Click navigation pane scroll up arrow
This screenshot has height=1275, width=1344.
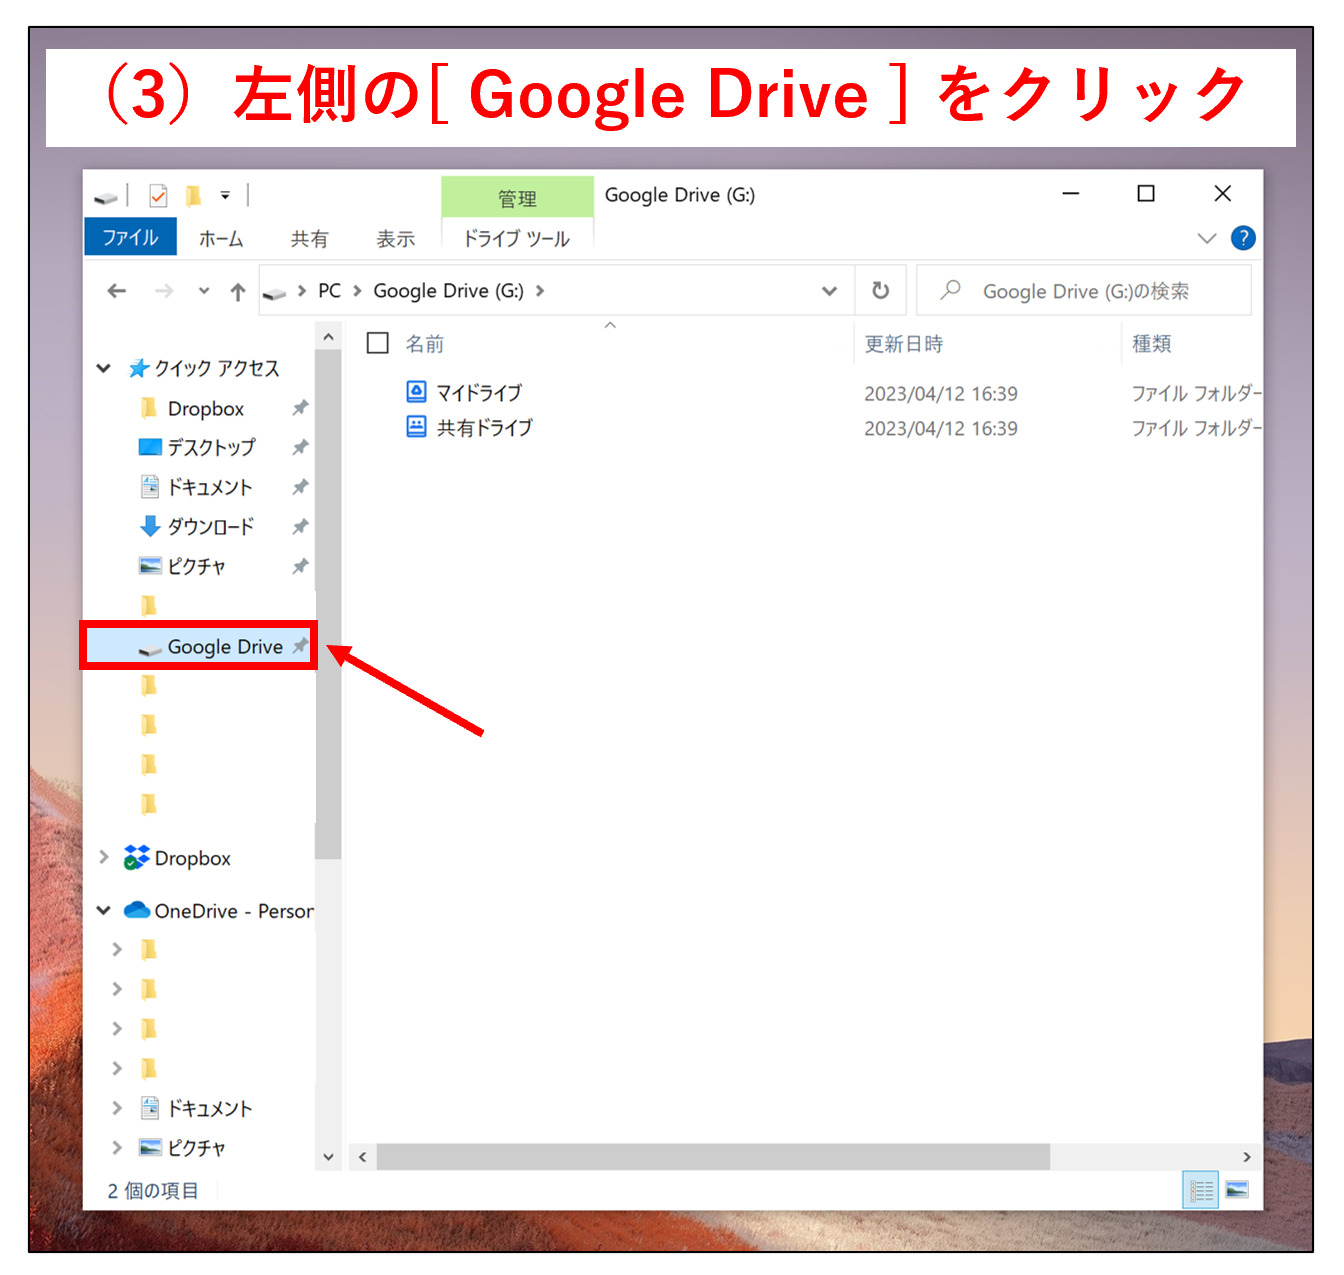click(328, 338)
